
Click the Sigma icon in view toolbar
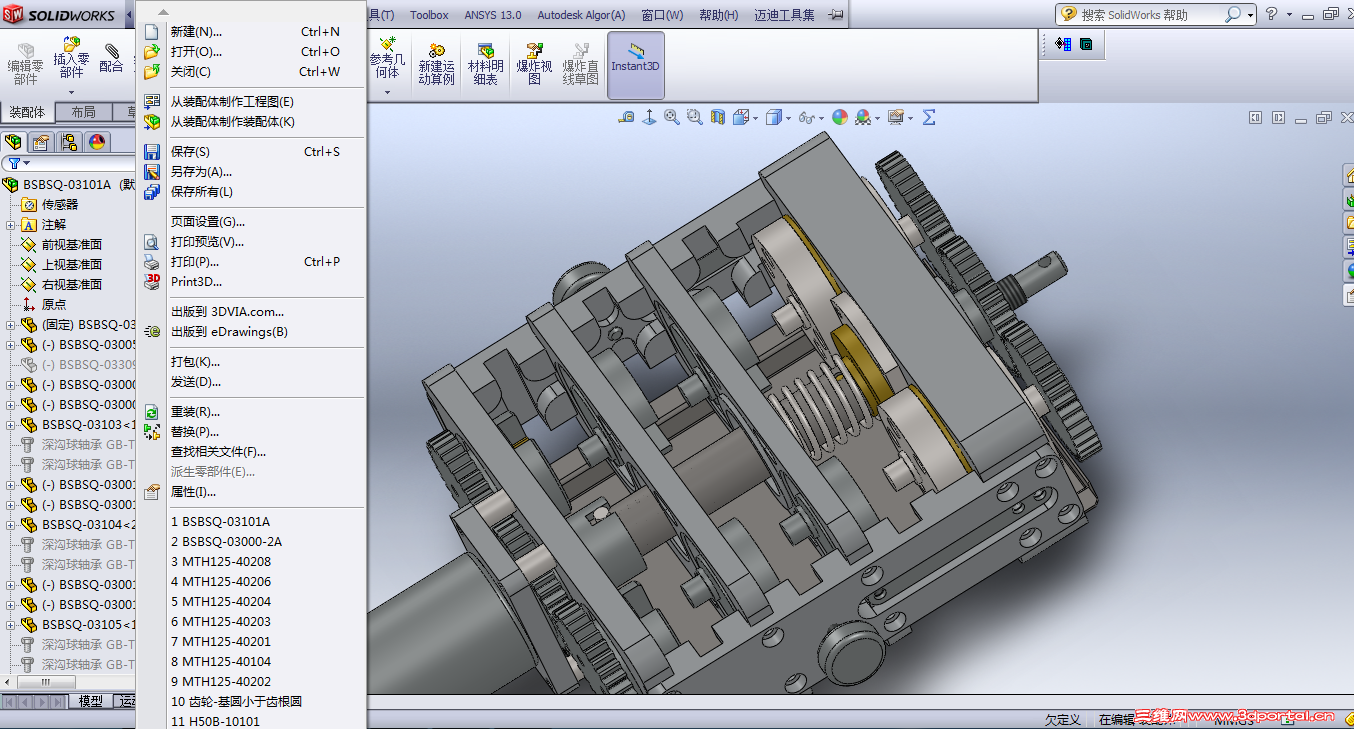[x=929, y=117]
